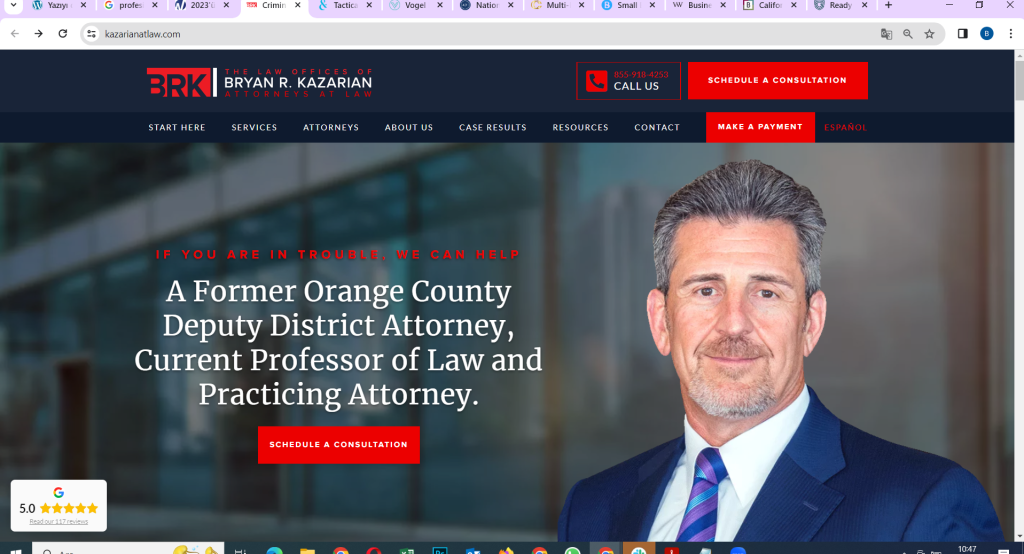Click the browser back arrow
This screenshot has height=554, width=1024.
(15, 34)
